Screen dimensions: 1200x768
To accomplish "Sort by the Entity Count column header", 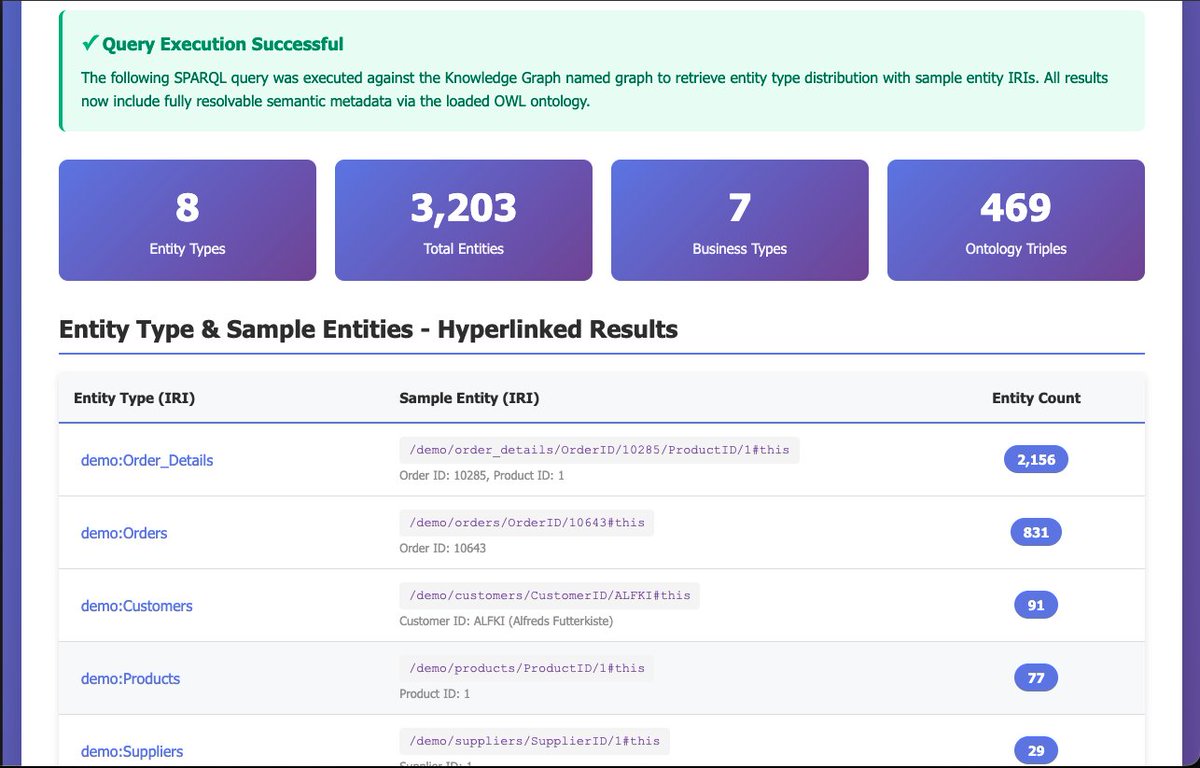I will [1036, 398].
